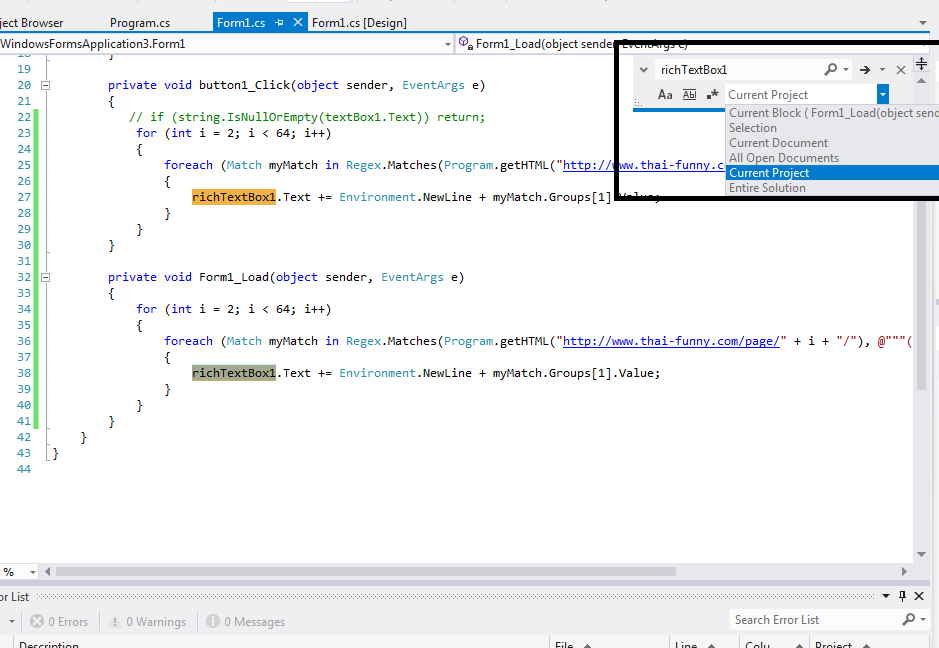Click the editor split window handle

click(921, 64)
